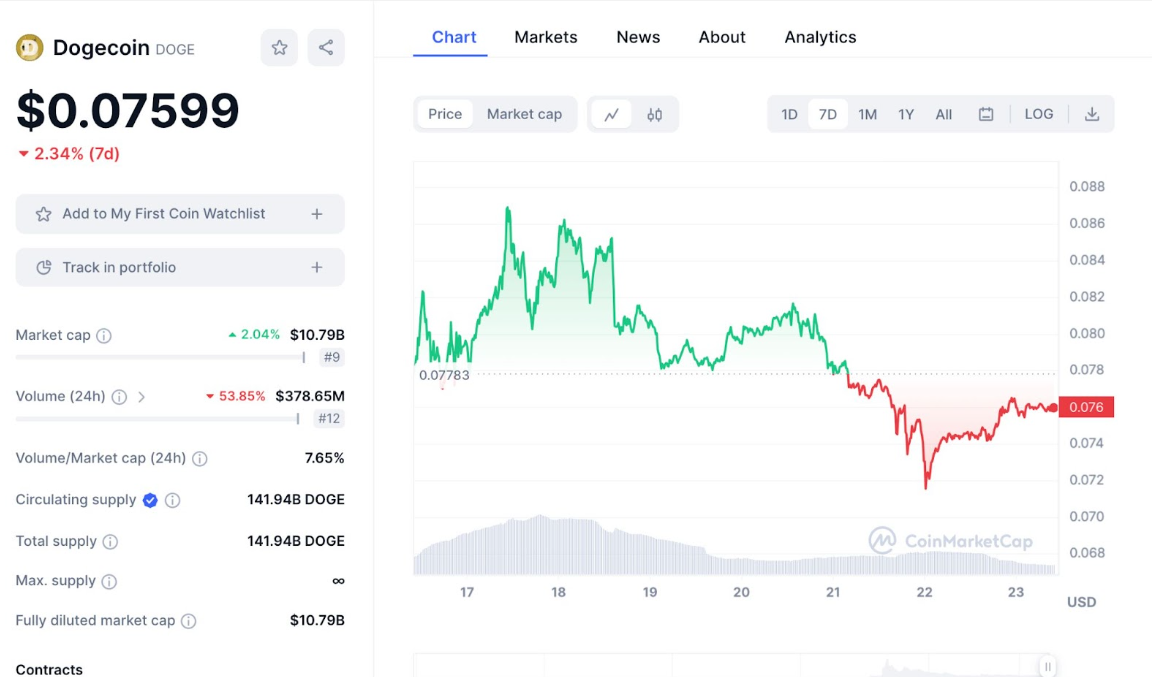Switch to candlestick chart icon
This screenshot has width=1152, height=677.
(655, 114)
